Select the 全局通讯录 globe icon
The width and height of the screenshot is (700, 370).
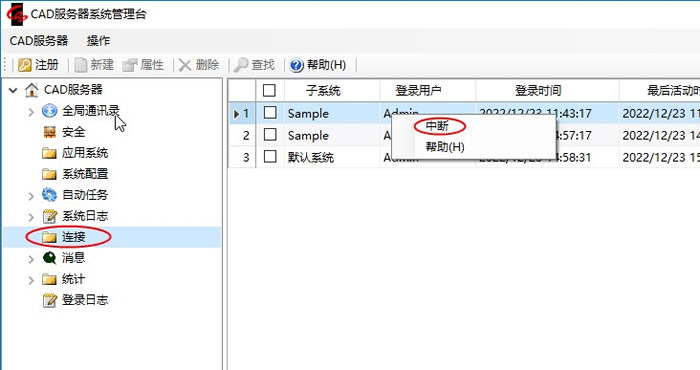point(50,111)
